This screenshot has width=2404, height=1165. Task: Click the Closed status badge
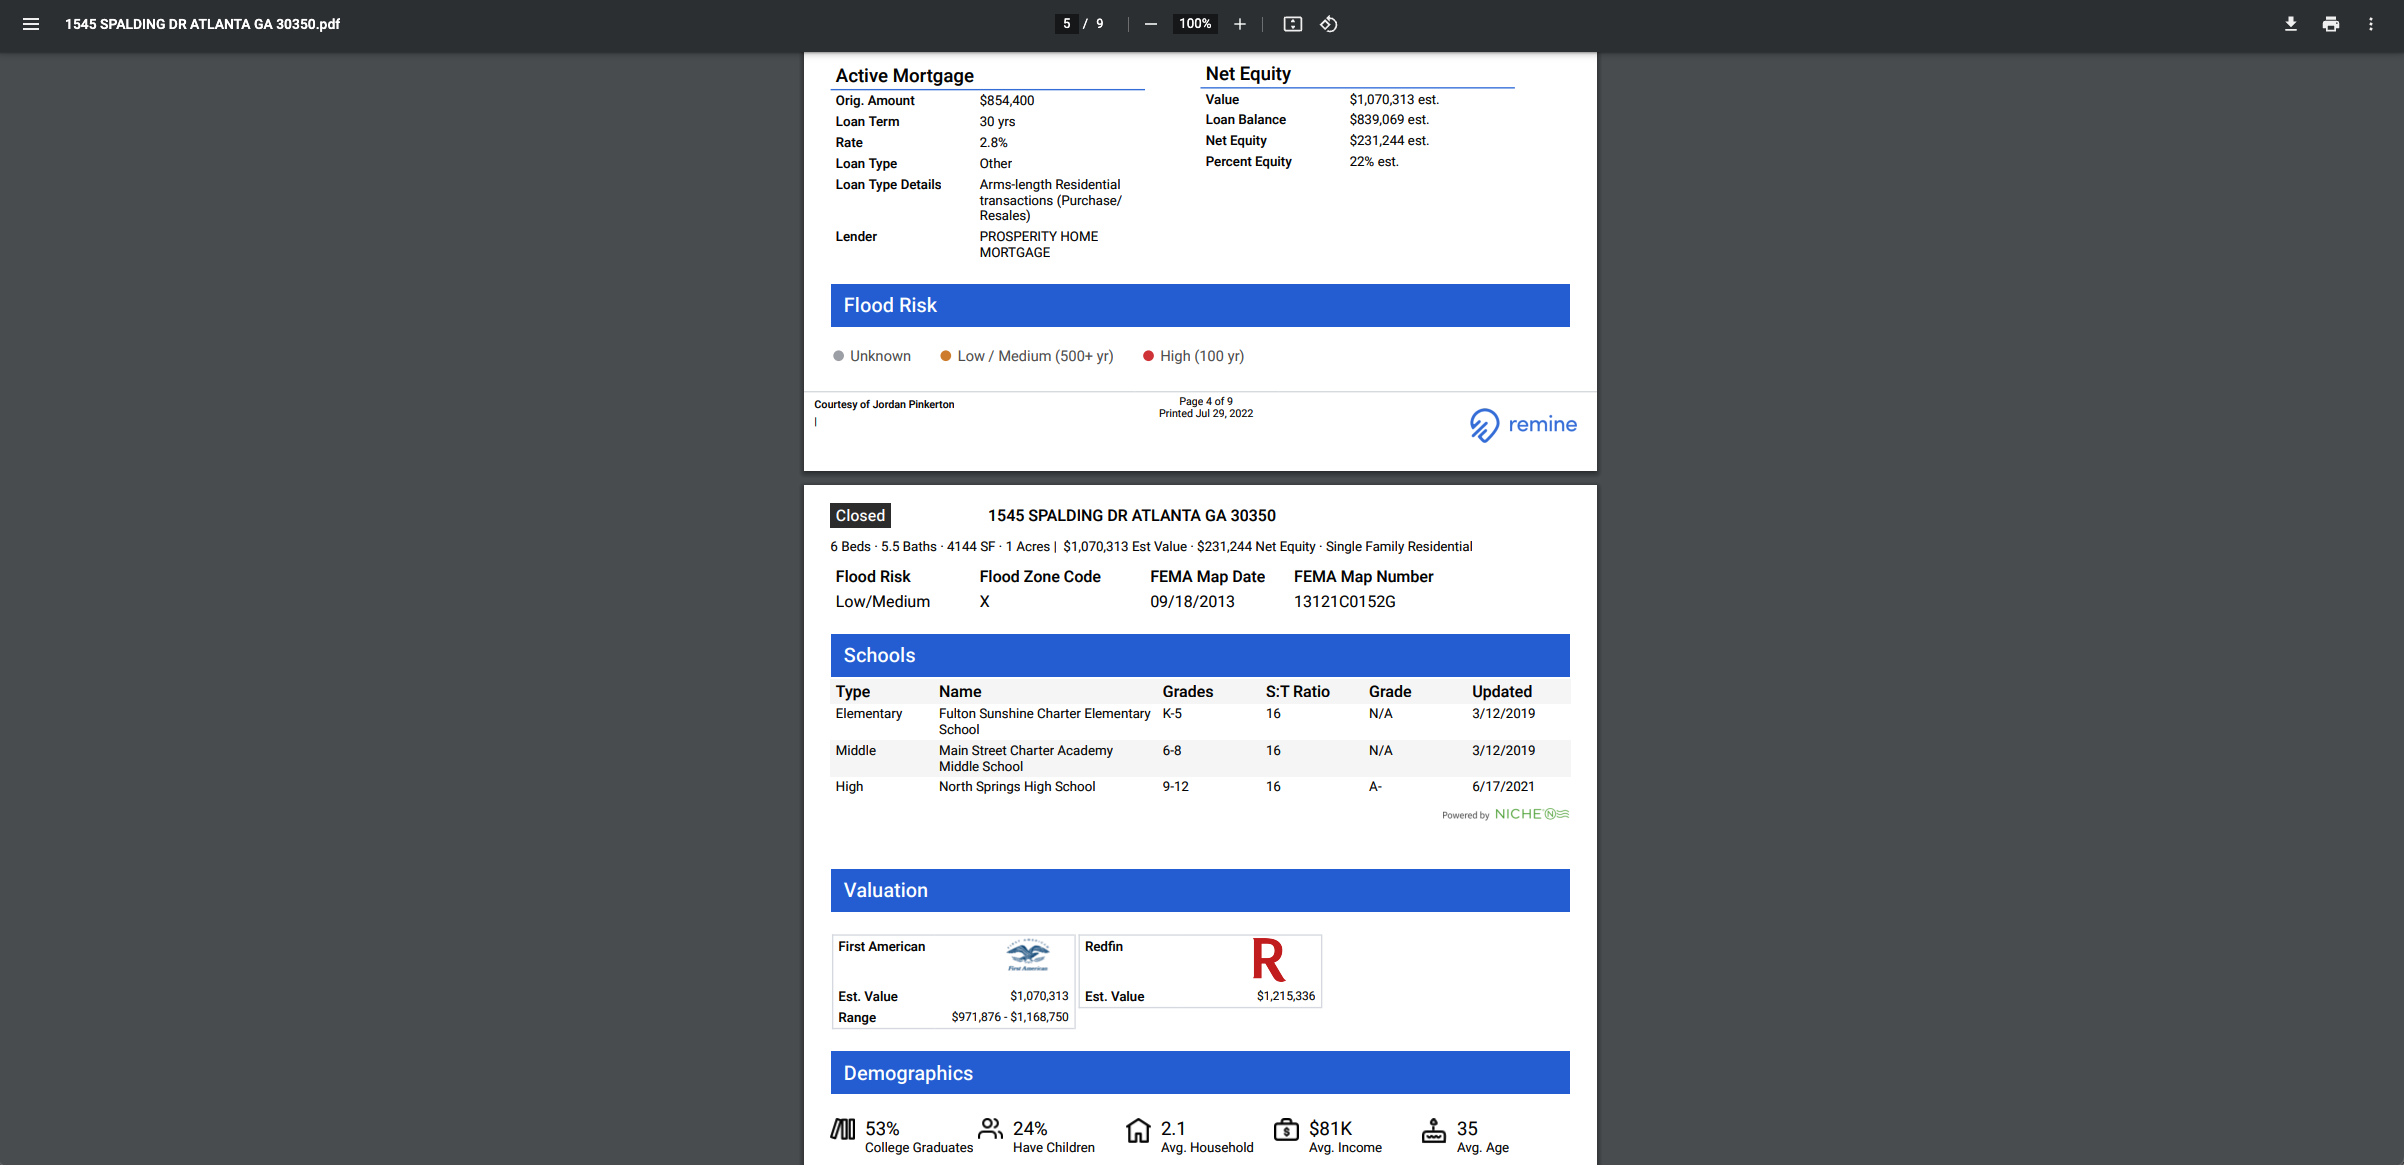click(x=860, y=516)
